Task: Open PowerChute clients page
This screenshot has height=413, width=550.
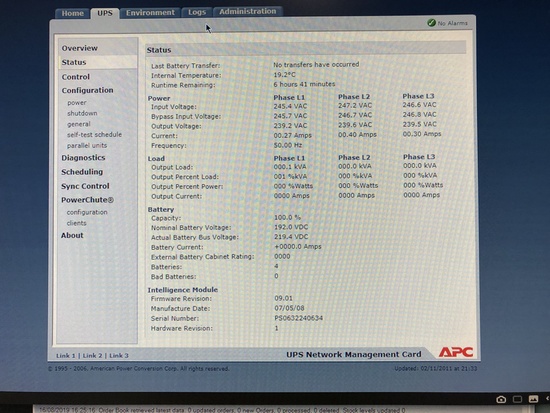Action: coord(76,223)
